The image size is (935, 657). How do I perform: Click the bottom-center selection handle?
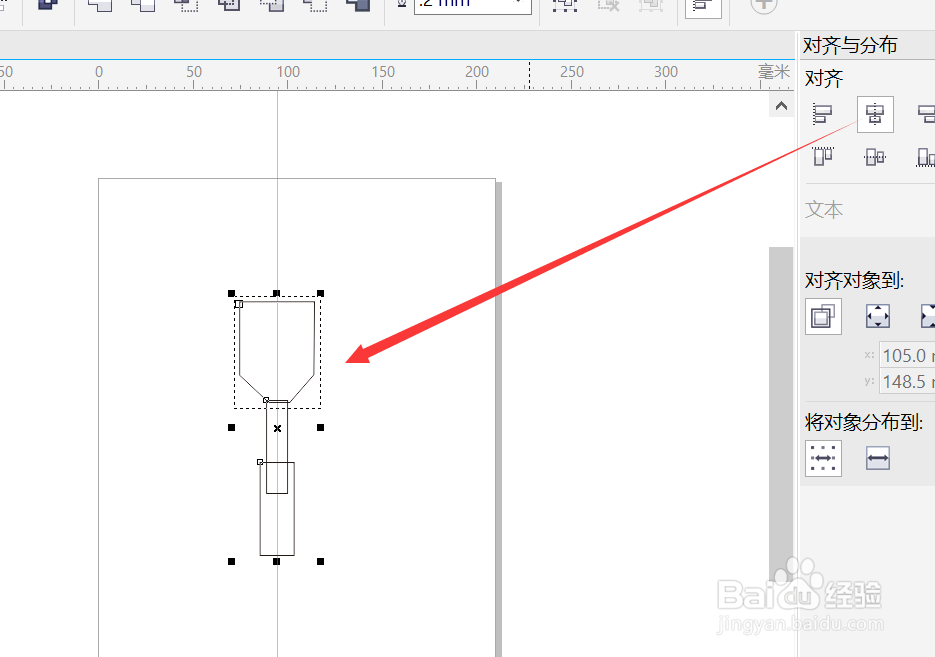276,561
